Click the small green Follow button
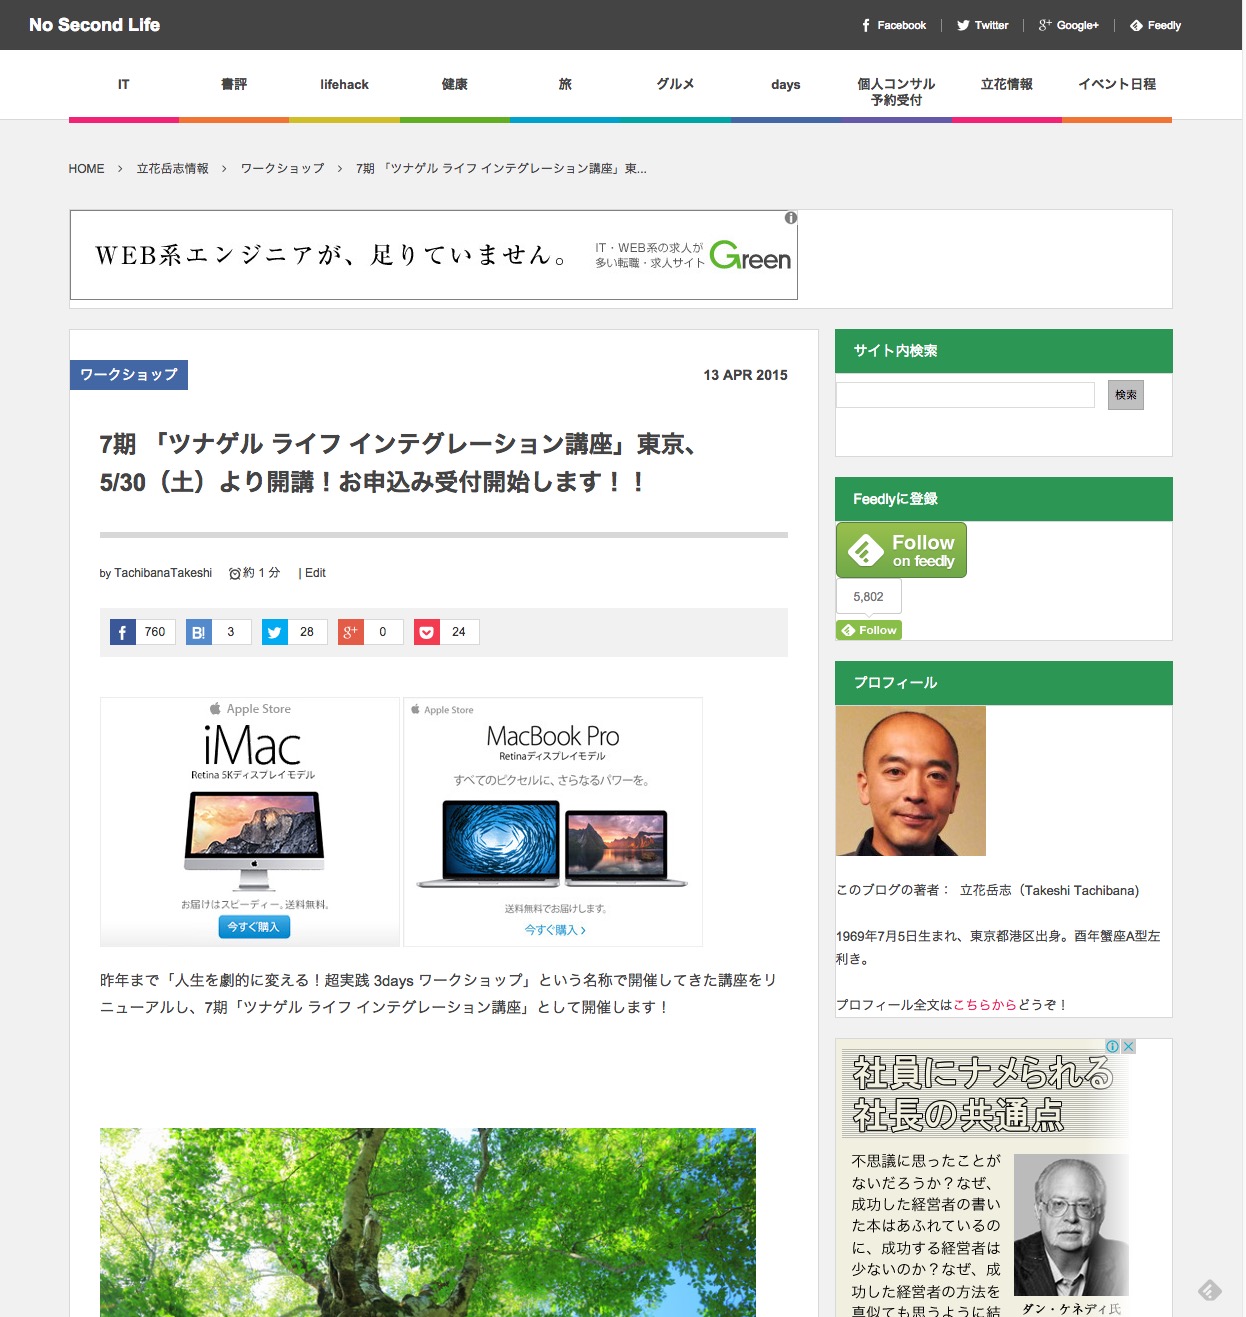Viewport: 1246px width, 1317px height. point(869,630)
